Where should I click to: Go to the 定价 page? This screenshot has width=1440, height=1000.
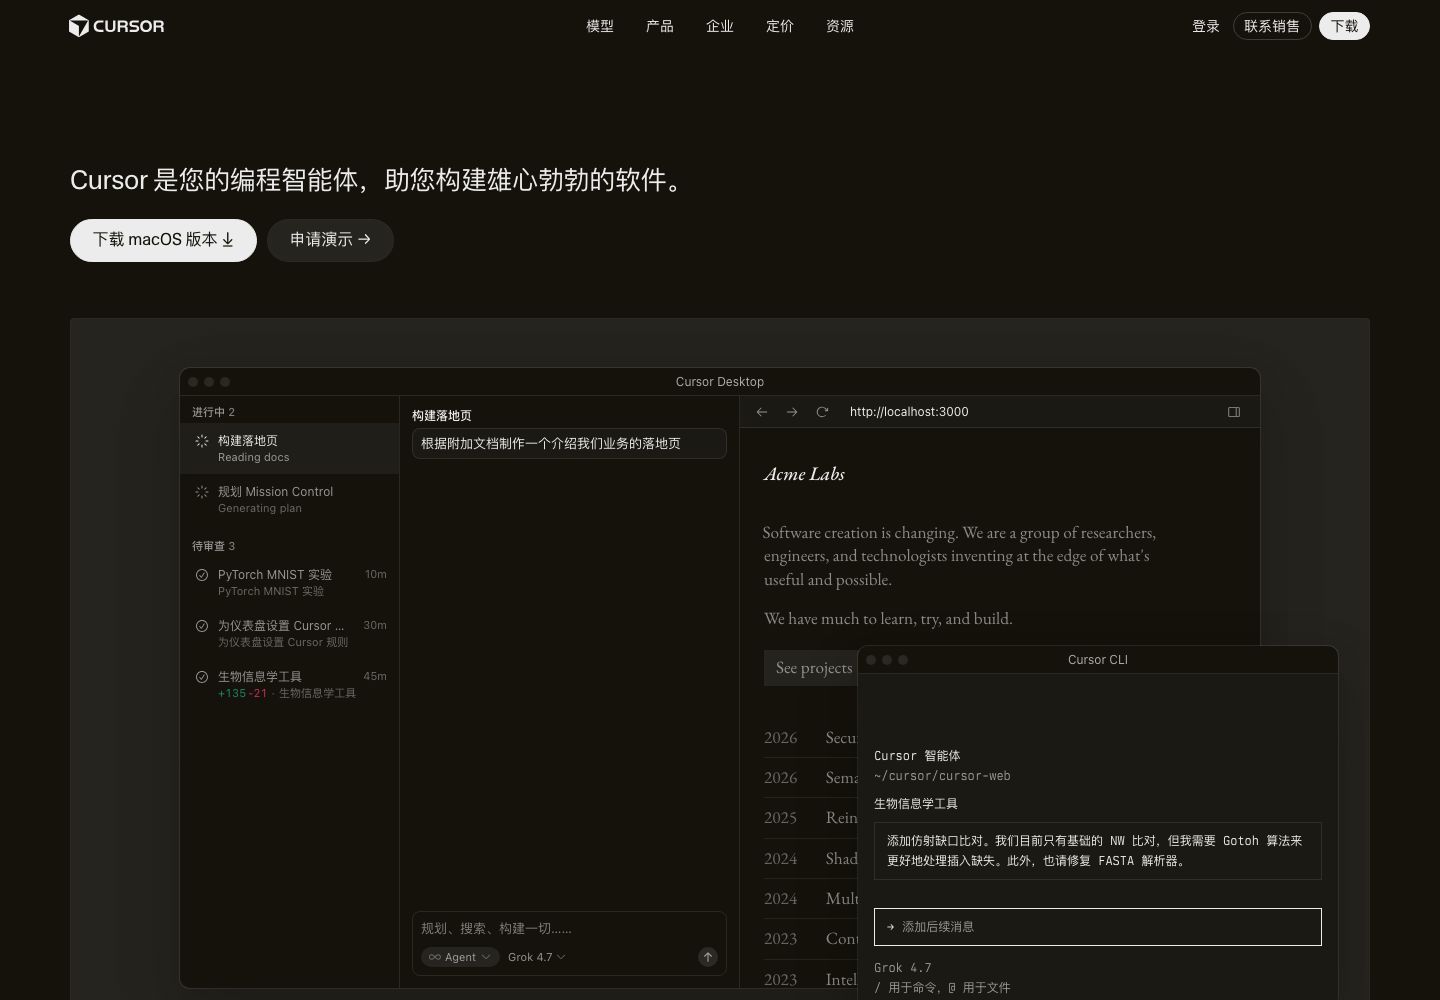[780, 26]
